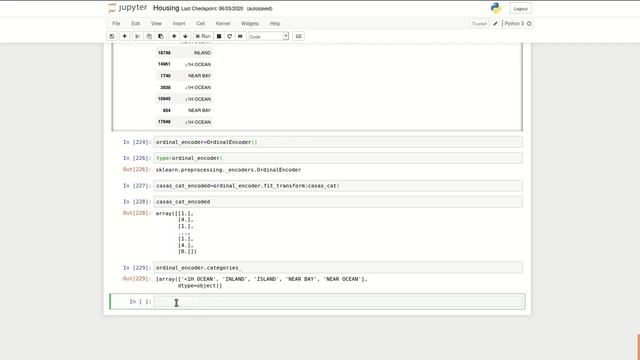Click NEAR BAY in row 804
Image resolution: width=640 pixels, height=360 pixels.
[200, 111]
